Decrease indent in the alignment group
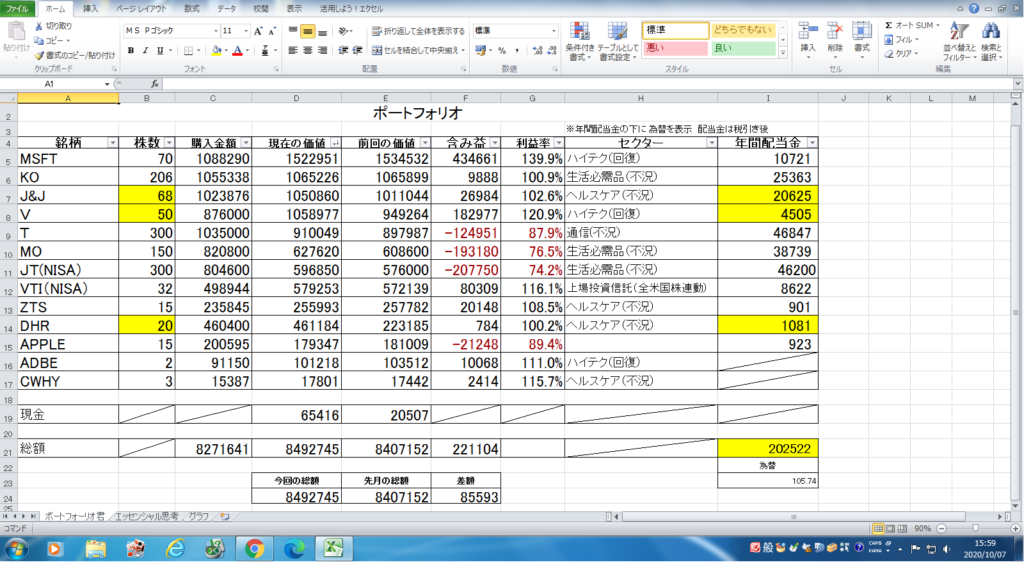The width and height of the screenshot is (1024, 576). tap(343, 50)
